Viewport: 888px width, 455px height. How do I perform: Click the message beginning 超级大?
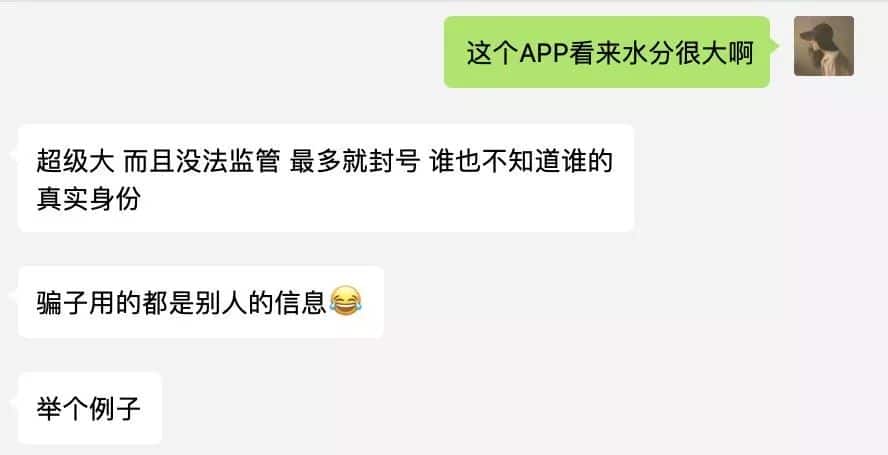point(326,178)
